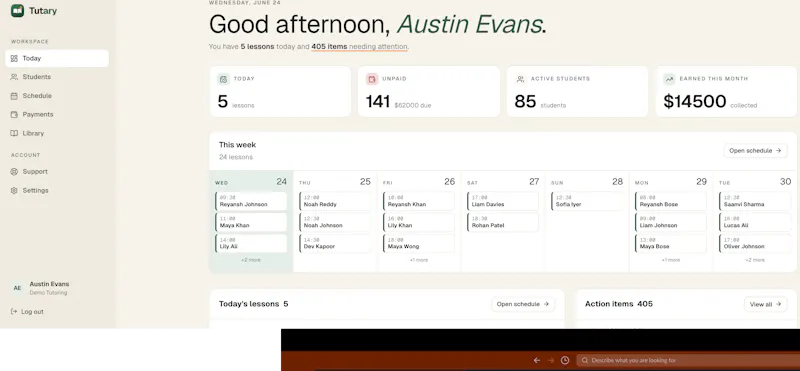Open the Earned This Month $14500 card
The image size is (800, 371).
(x=726, y=91)
